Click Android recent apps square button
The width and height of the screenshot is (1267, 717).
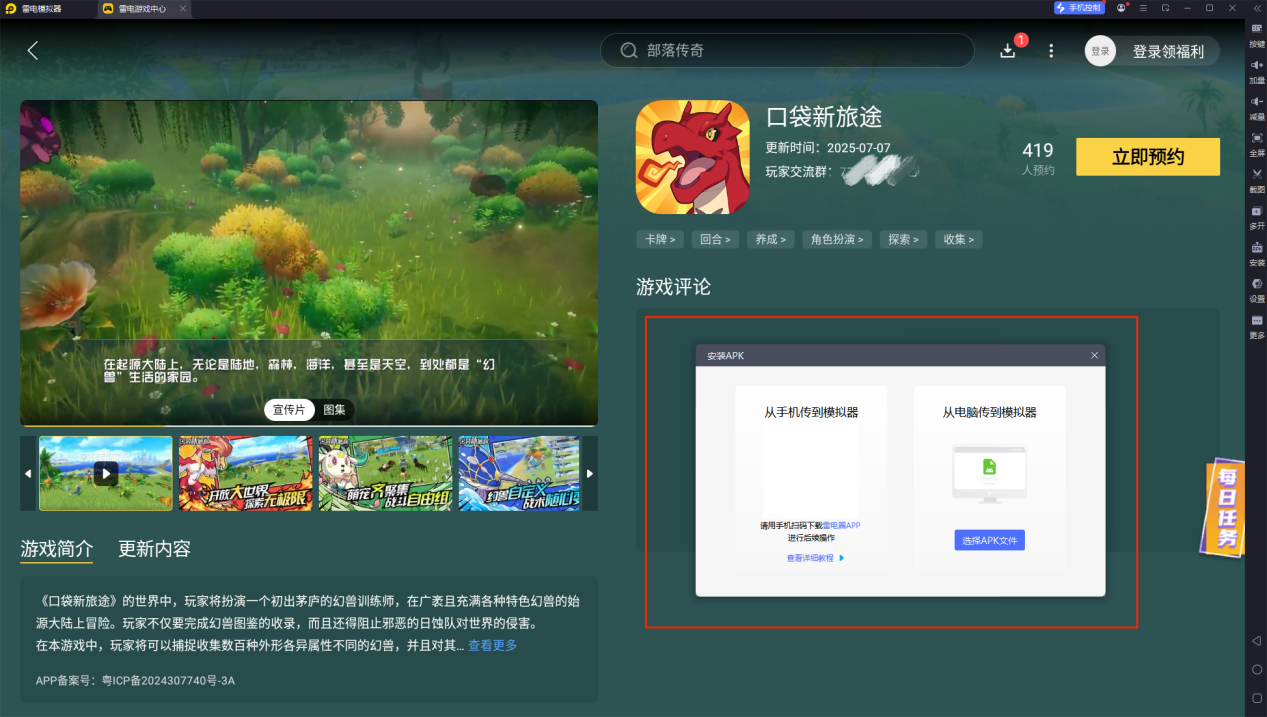(x=1257, y=697)
